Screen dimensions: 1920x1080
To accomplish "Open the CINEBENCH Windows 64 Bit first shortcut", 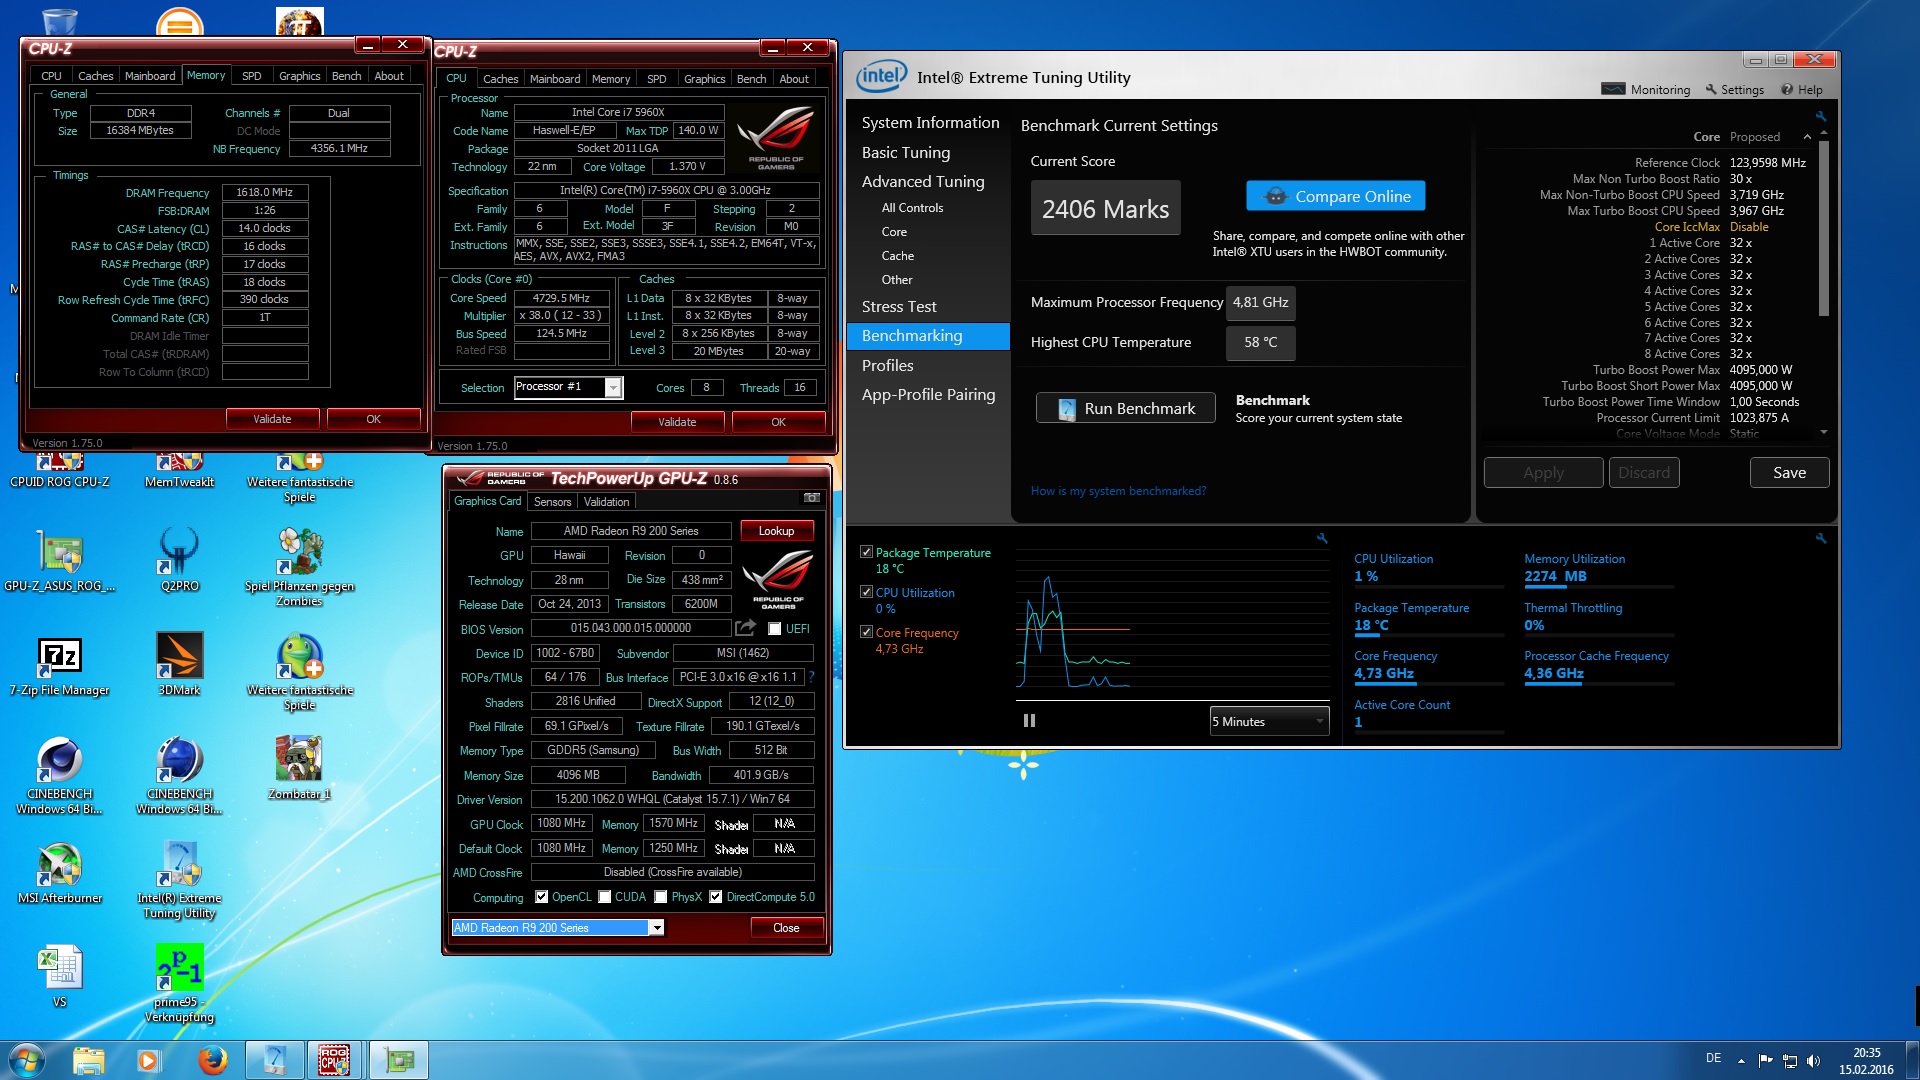I will coord(59,776).
